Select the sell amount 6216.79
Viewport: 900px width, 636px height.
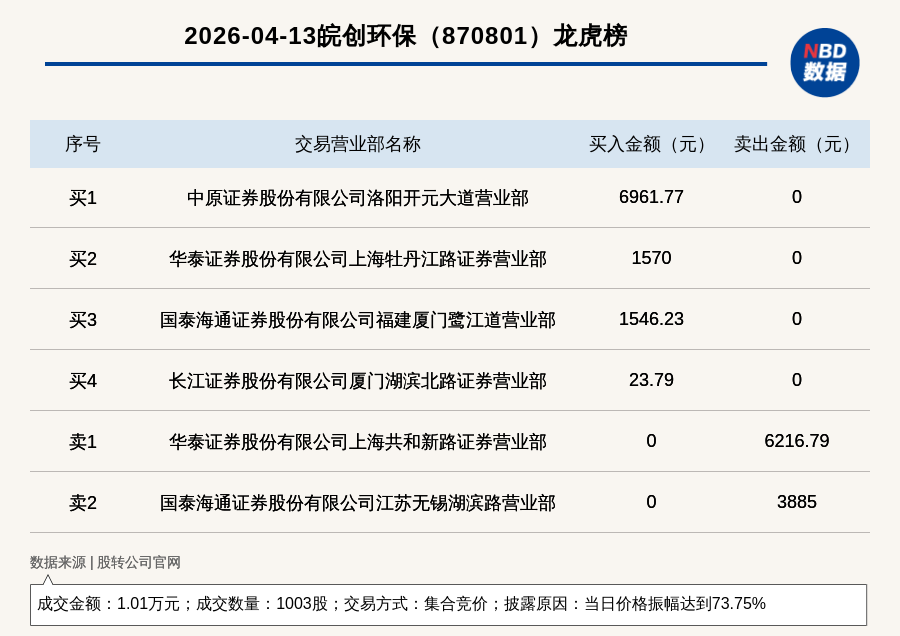pyautogui.click(x=796, y=441)
